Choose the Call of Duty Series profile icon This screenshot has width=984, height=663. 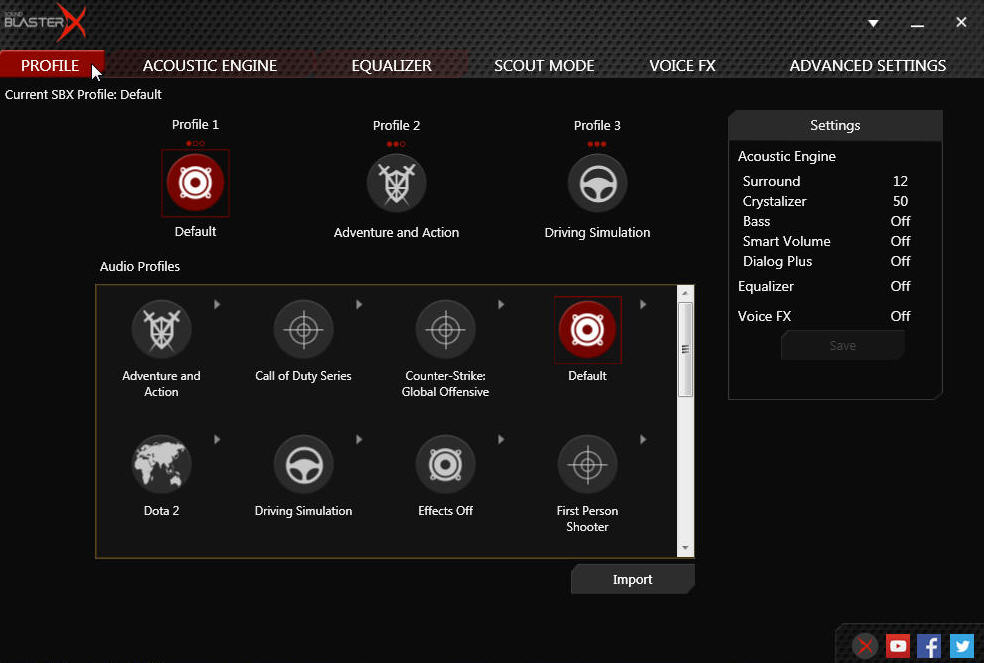[x=303, y=330]
